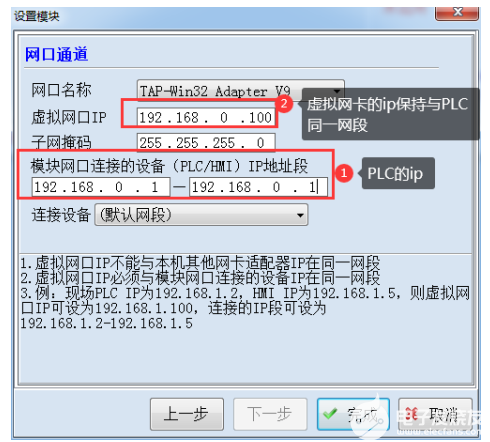The width and height of the screenshot is (490, 442).
Task: Close the 设置模块 dialog window
Action: [457, 13]
